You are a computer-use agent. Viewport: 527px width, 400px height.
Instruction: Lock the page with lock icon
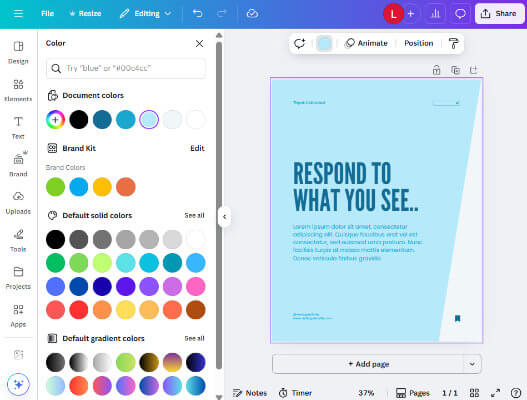point(436,70)
